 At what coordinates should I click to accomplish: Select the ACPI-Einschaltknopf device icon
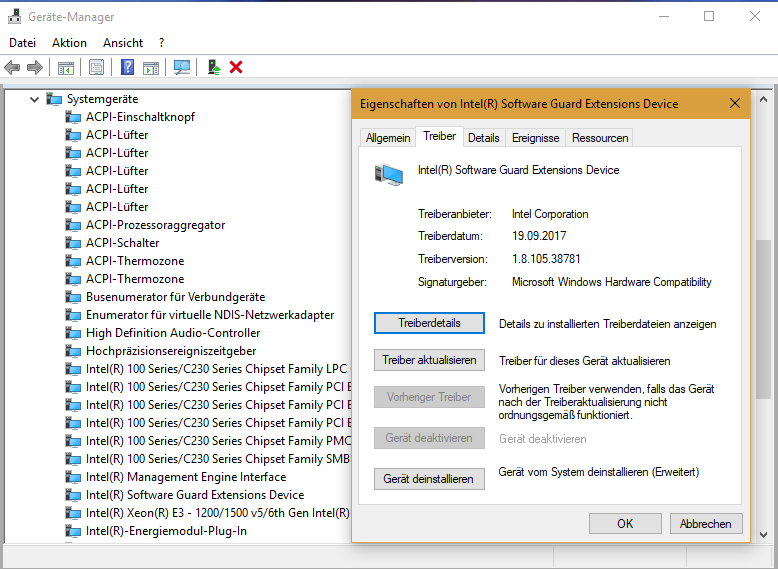[x=73, y=117]
